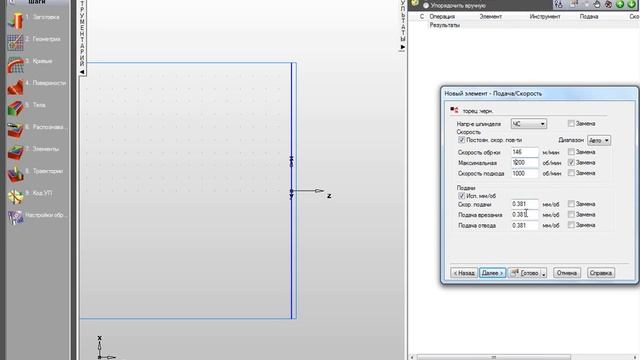This screenshot has height=360, width=640.
Task: Click the Справка button
Action: [x=601, y=273]
